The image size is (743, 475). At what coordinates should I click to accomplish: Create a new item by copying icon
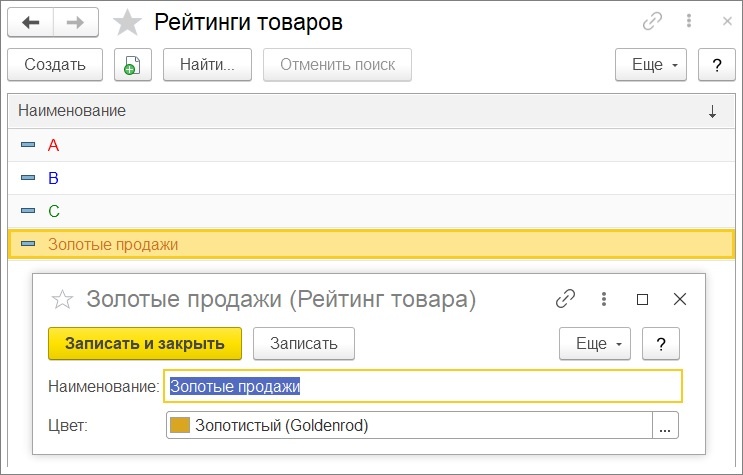[x=133, y=64]
